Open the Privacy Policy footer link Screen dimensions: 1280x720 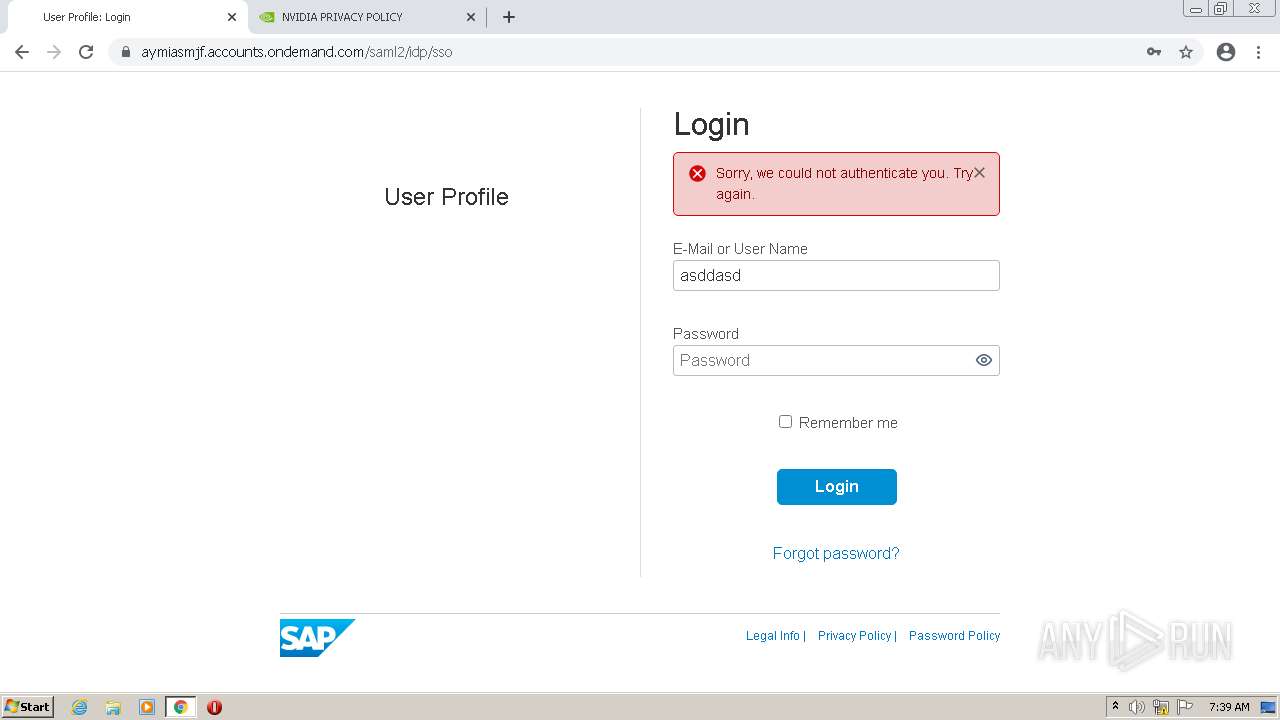point(854,636)
